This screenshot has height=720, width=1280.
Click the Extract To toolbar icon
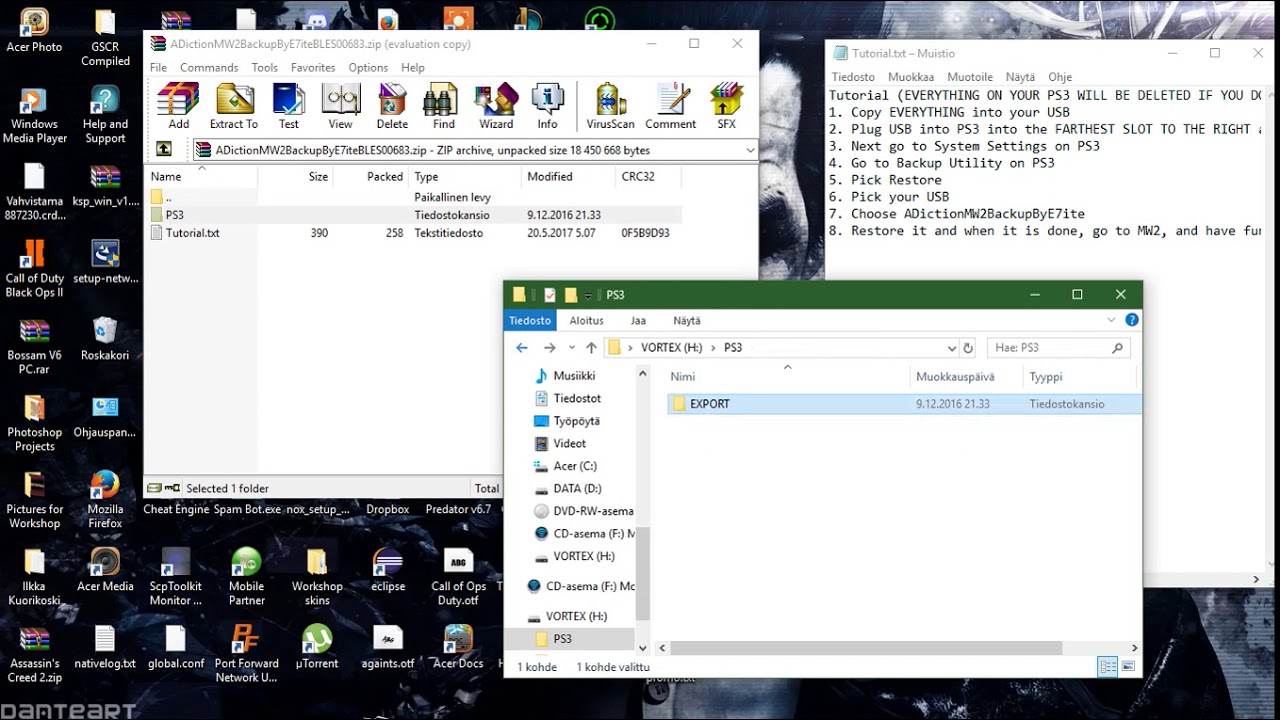pos(234,106)
